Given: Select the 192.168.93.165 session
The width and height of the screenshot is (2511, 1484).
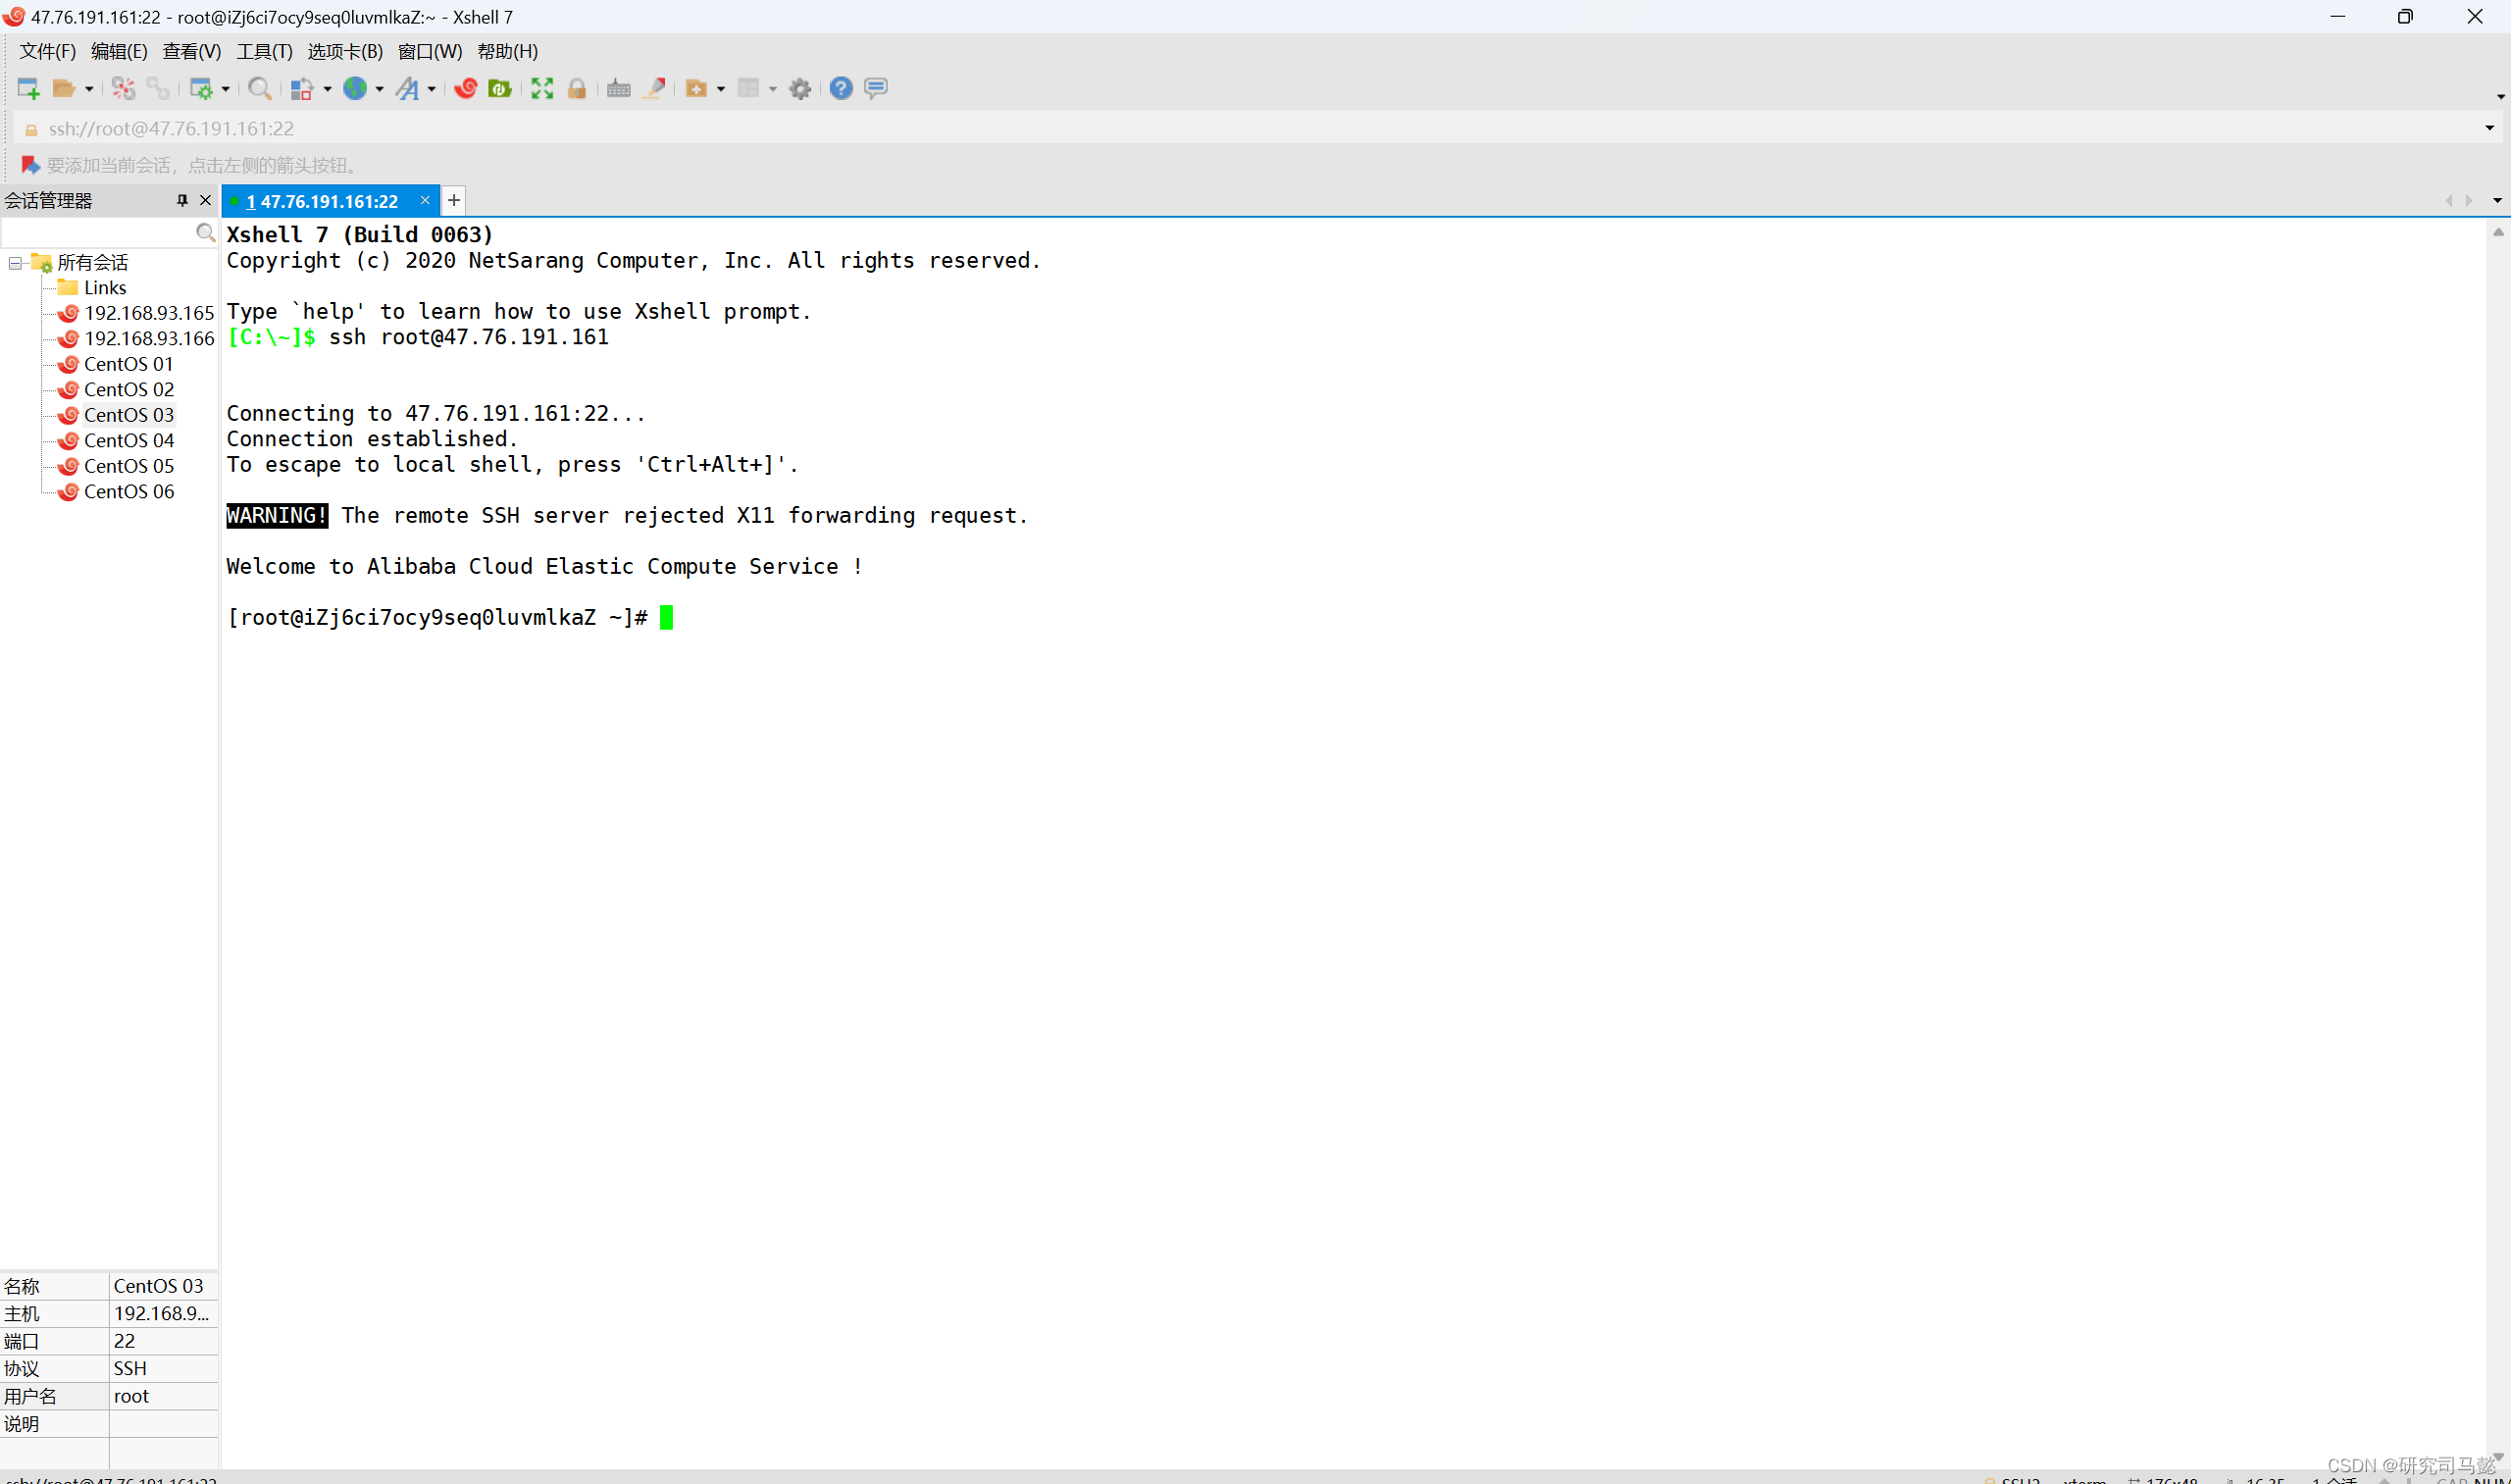Looking at the screenshot, I should pyautogui.click(x=149, y=313).
